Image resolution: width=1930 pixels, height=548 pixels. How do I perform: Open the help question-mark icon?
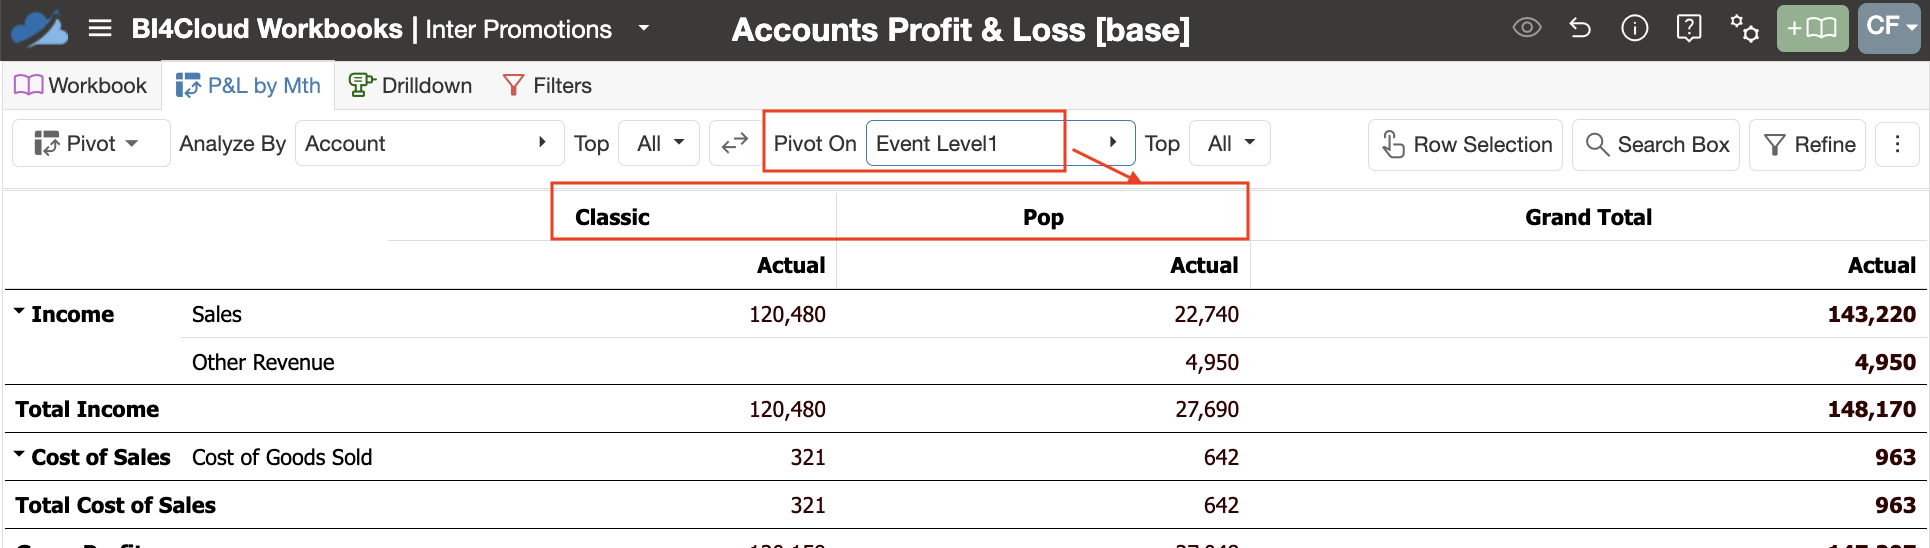(1689, 28)
